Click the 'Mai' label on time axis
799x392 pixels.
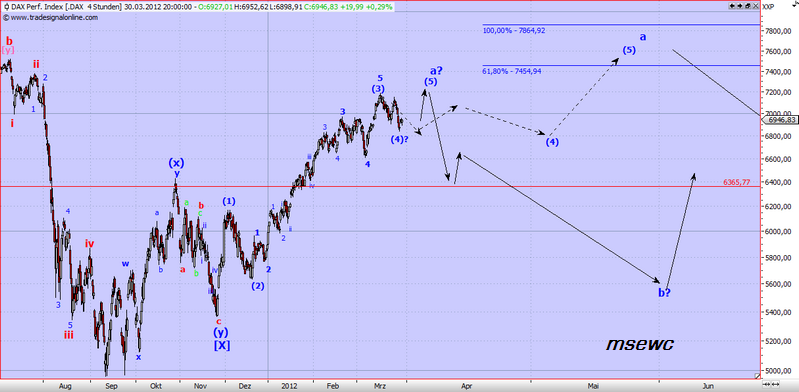point(594,387)
